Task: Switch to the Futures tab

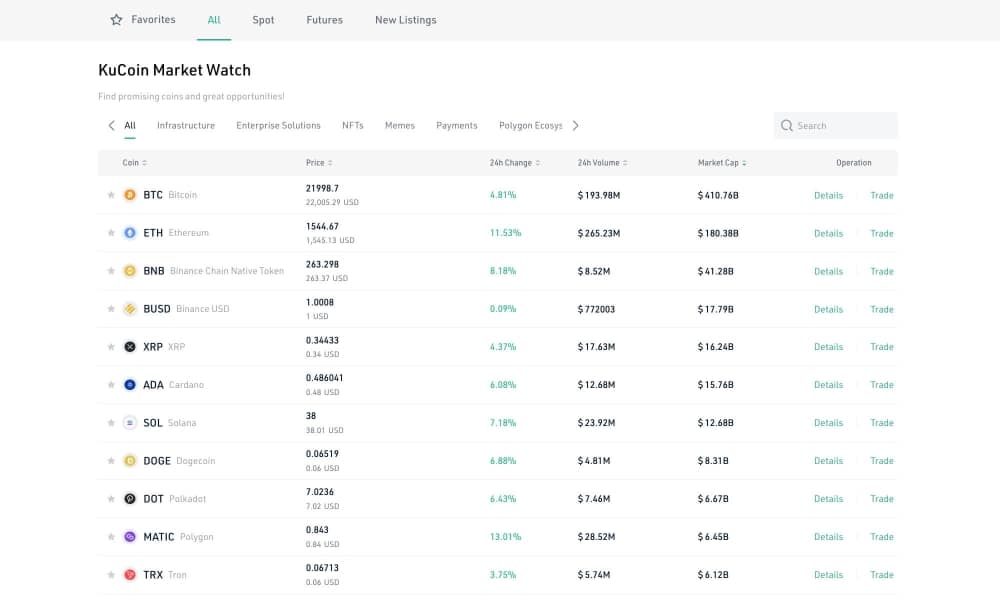Action: pos(324,20)
